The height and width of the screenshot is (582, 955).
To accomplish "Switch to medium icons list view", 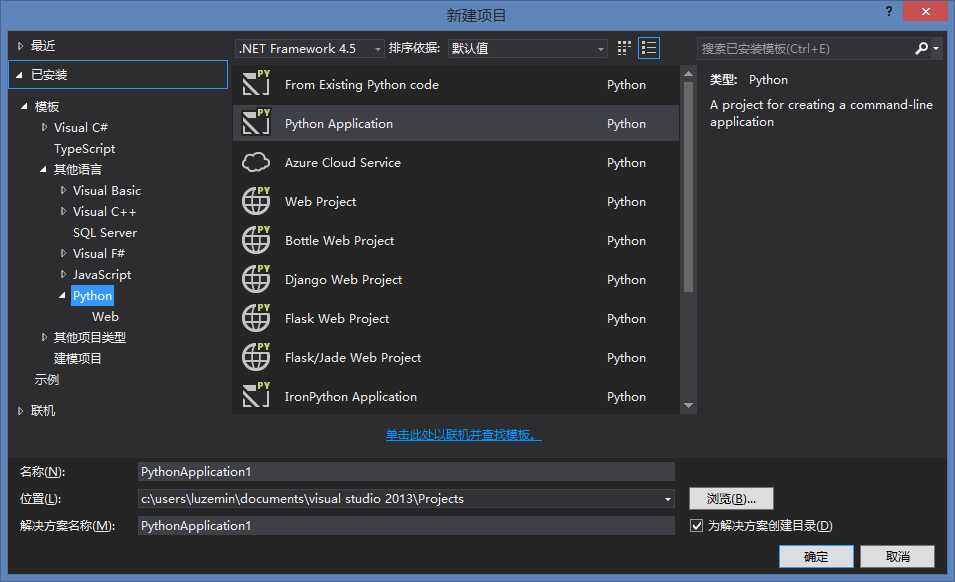I will 649,48.
